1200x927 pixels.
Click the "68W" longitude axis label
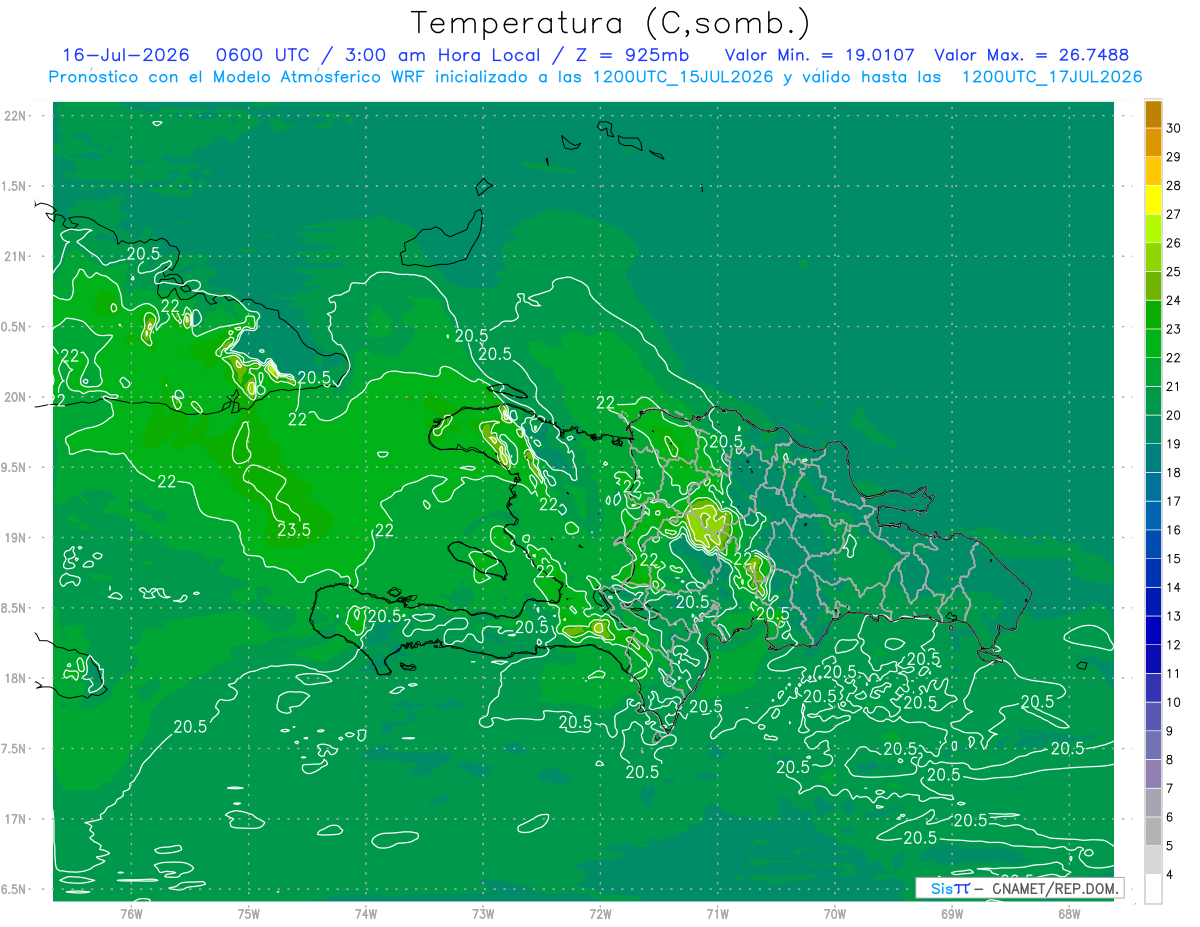tap(1069, 913)
